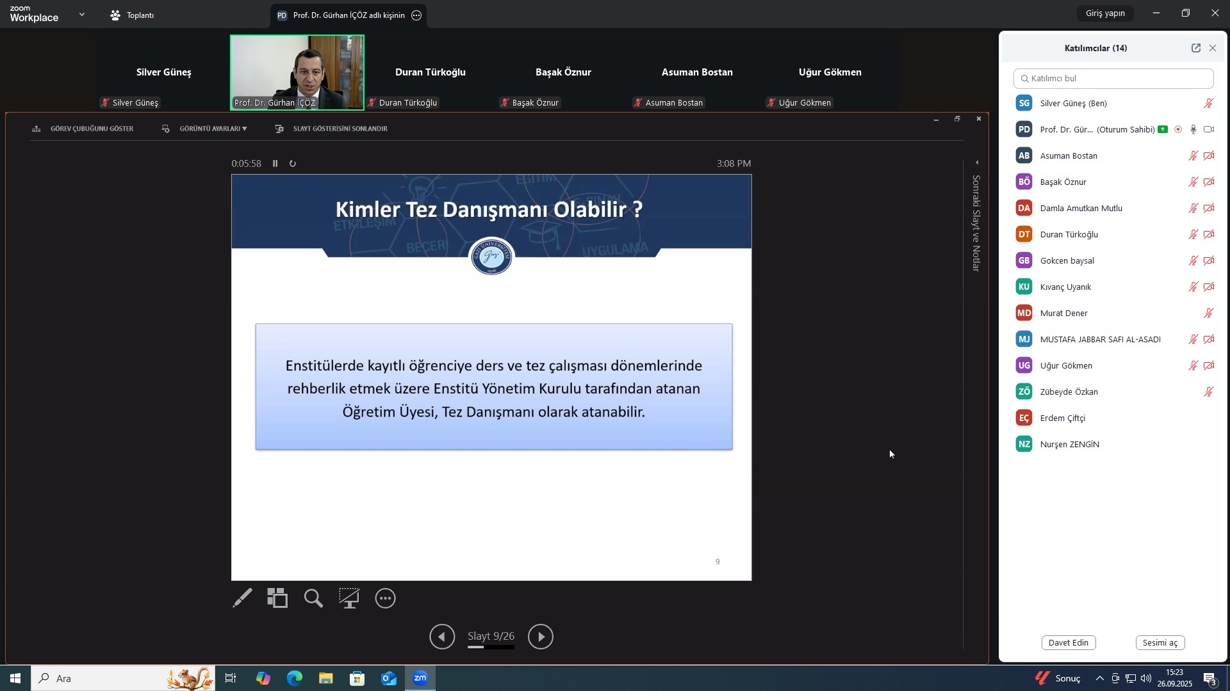Screen dimensions: 1230x691
Task: Toggle Uğur Gökmen's microphone mute icon
Action: coord(1193,366)
